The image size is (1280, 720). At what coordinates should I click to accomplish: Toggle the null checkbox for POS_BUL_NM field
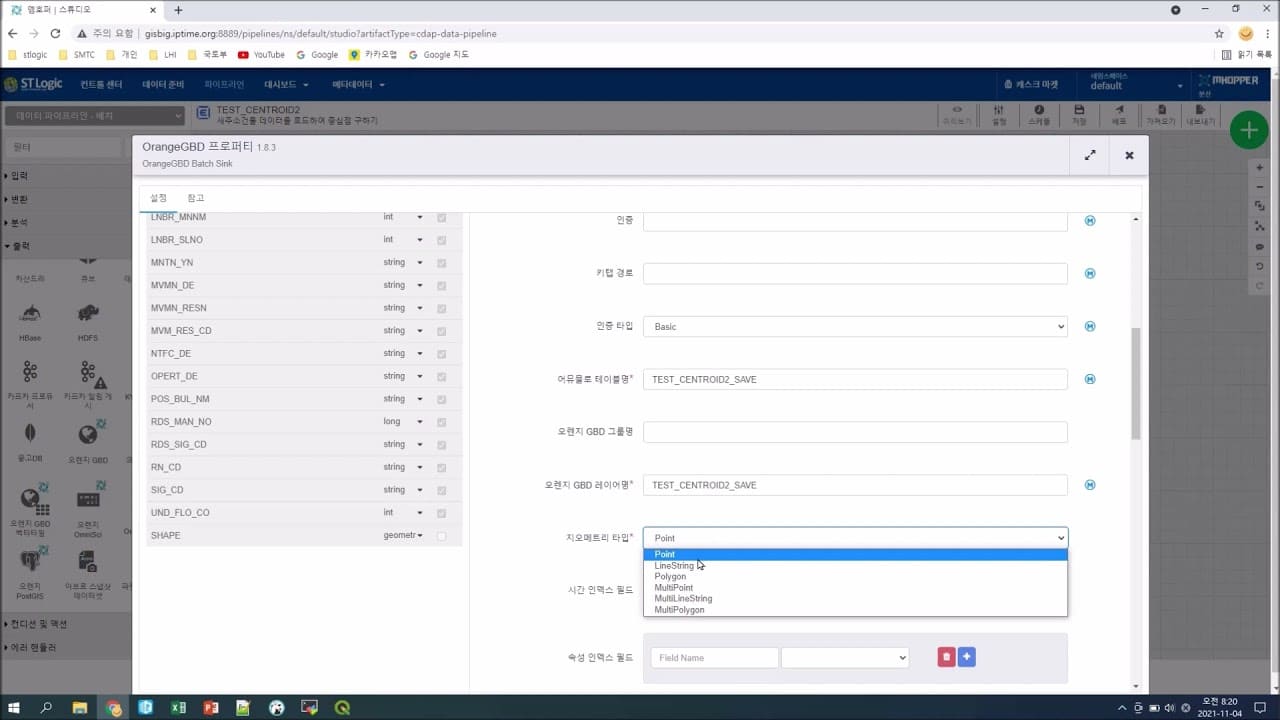coord(441,399)
